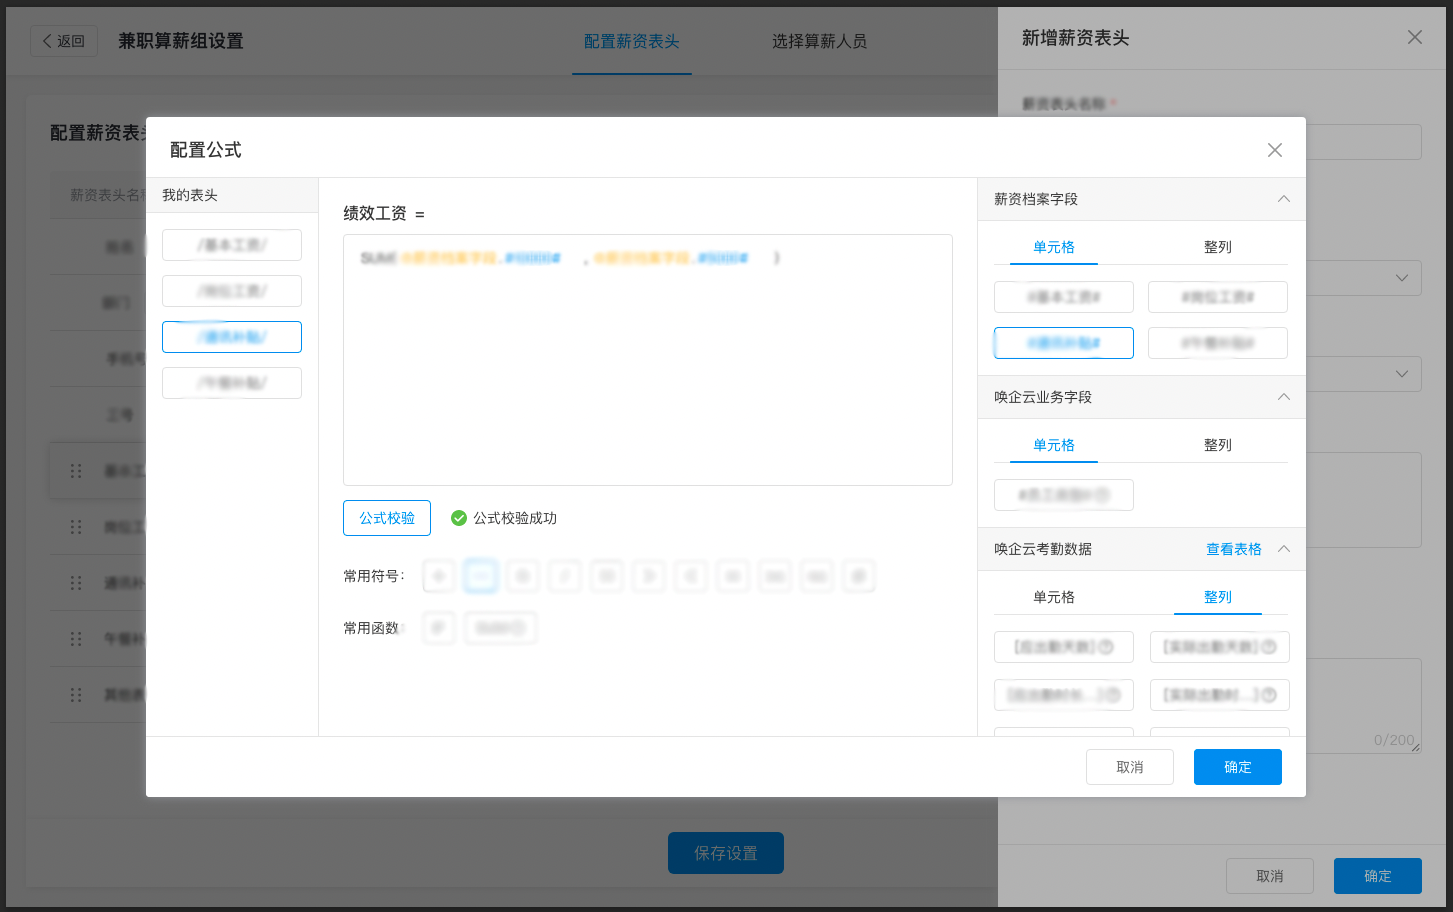Go back with the 返回 button

[x=64, y=41]
